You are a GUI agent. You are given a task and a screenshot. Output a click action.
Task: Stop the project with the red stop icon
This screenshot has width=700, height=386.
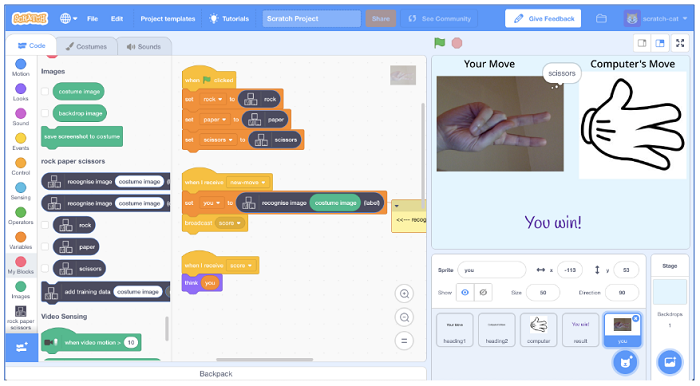(x=457, y=43)
